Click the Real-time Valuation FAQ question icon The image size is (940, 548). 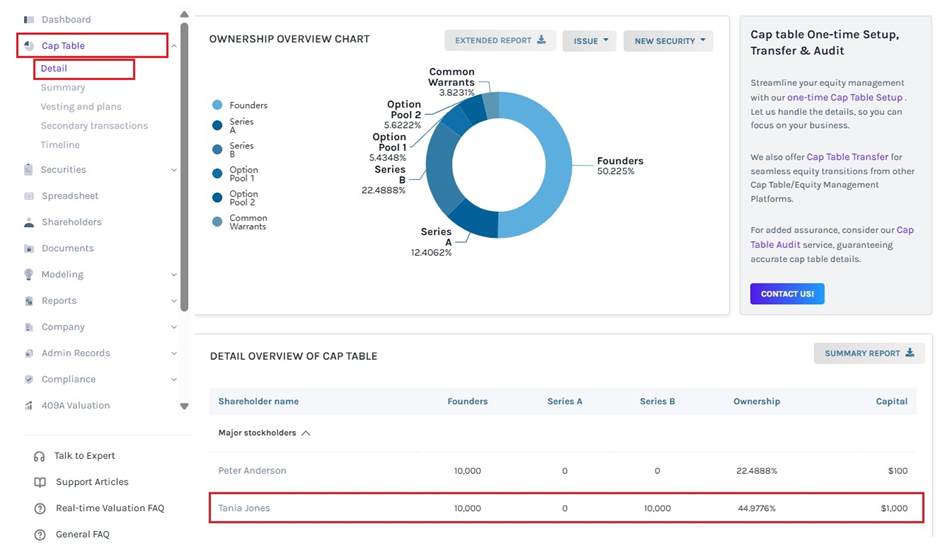click(x=39, y=508)
